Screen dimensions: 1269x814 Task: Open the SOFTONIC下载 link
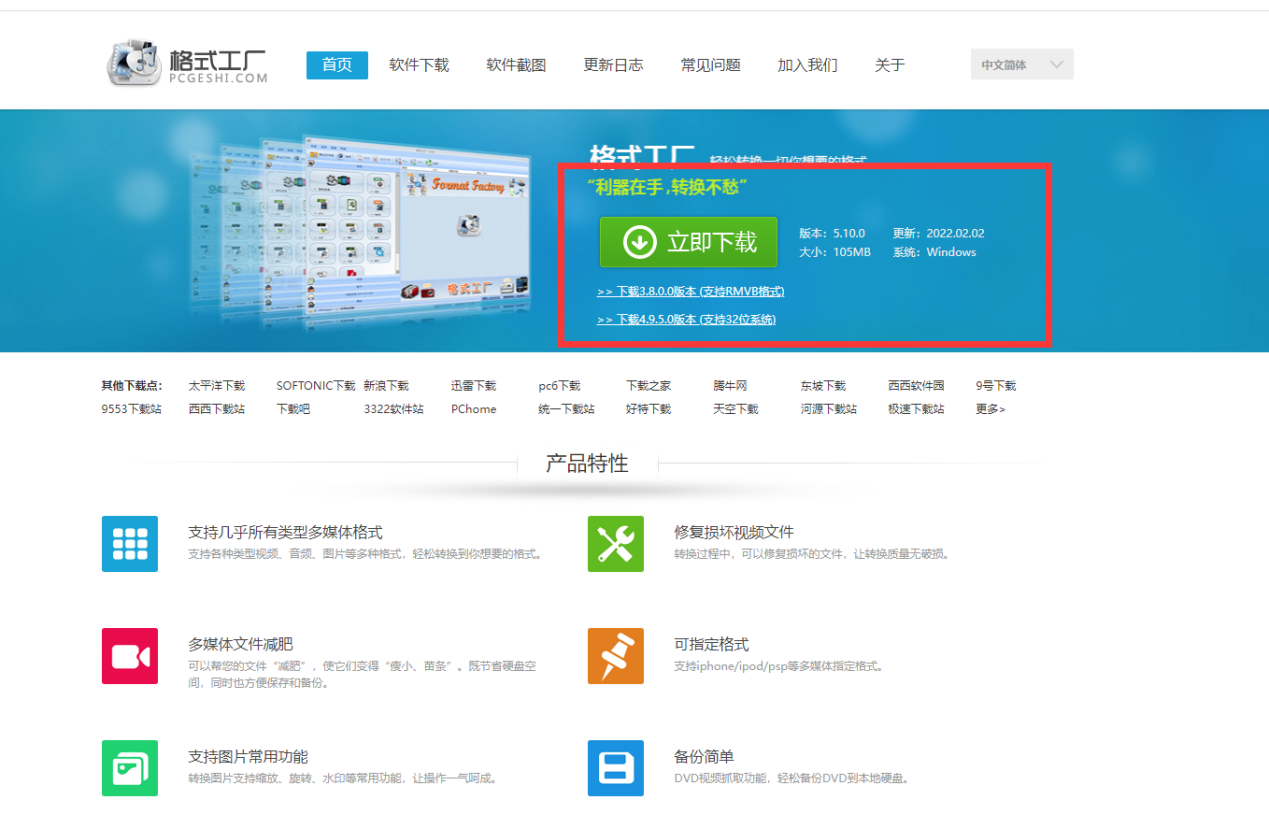point(316,386)
